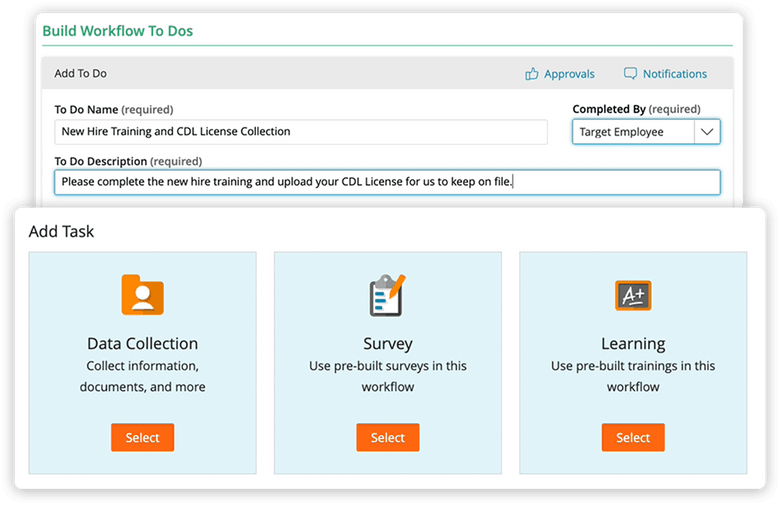The image size is (780, 505).
Task: Select the Learning task
Action: coord(633,437)
